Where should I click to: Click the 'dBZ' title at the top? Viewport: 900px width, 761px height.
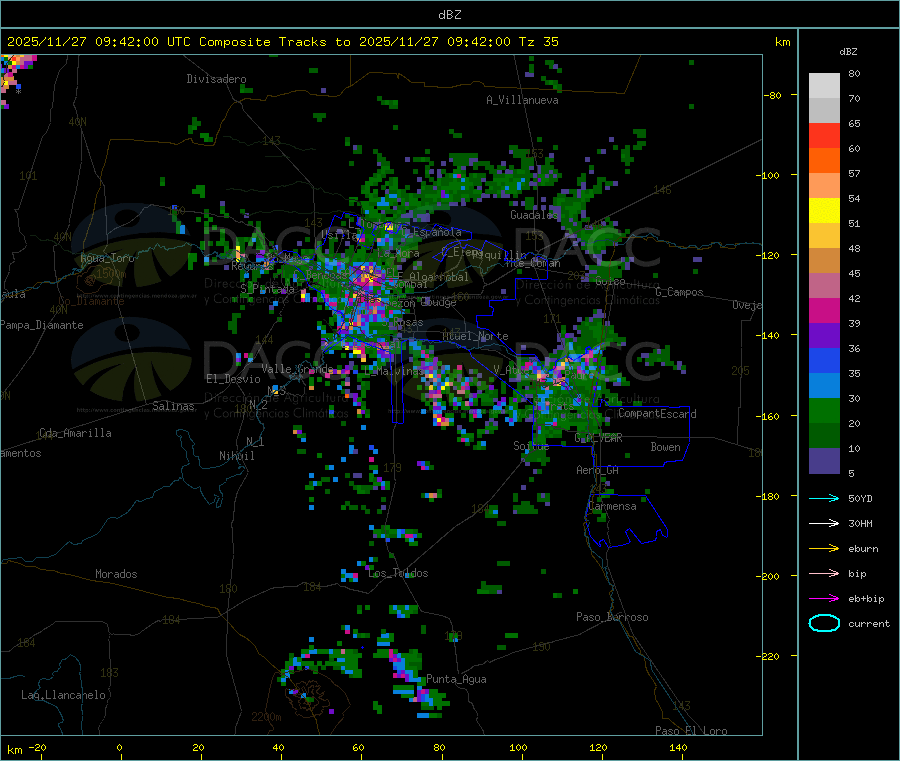pos(449,15)
